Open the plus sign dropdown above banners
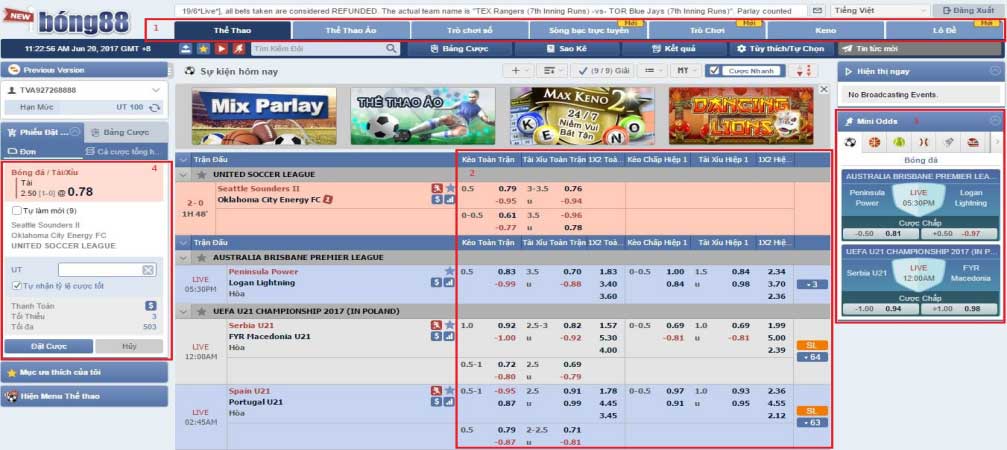Screen dimensions: 1007x450 click(519, 71)
